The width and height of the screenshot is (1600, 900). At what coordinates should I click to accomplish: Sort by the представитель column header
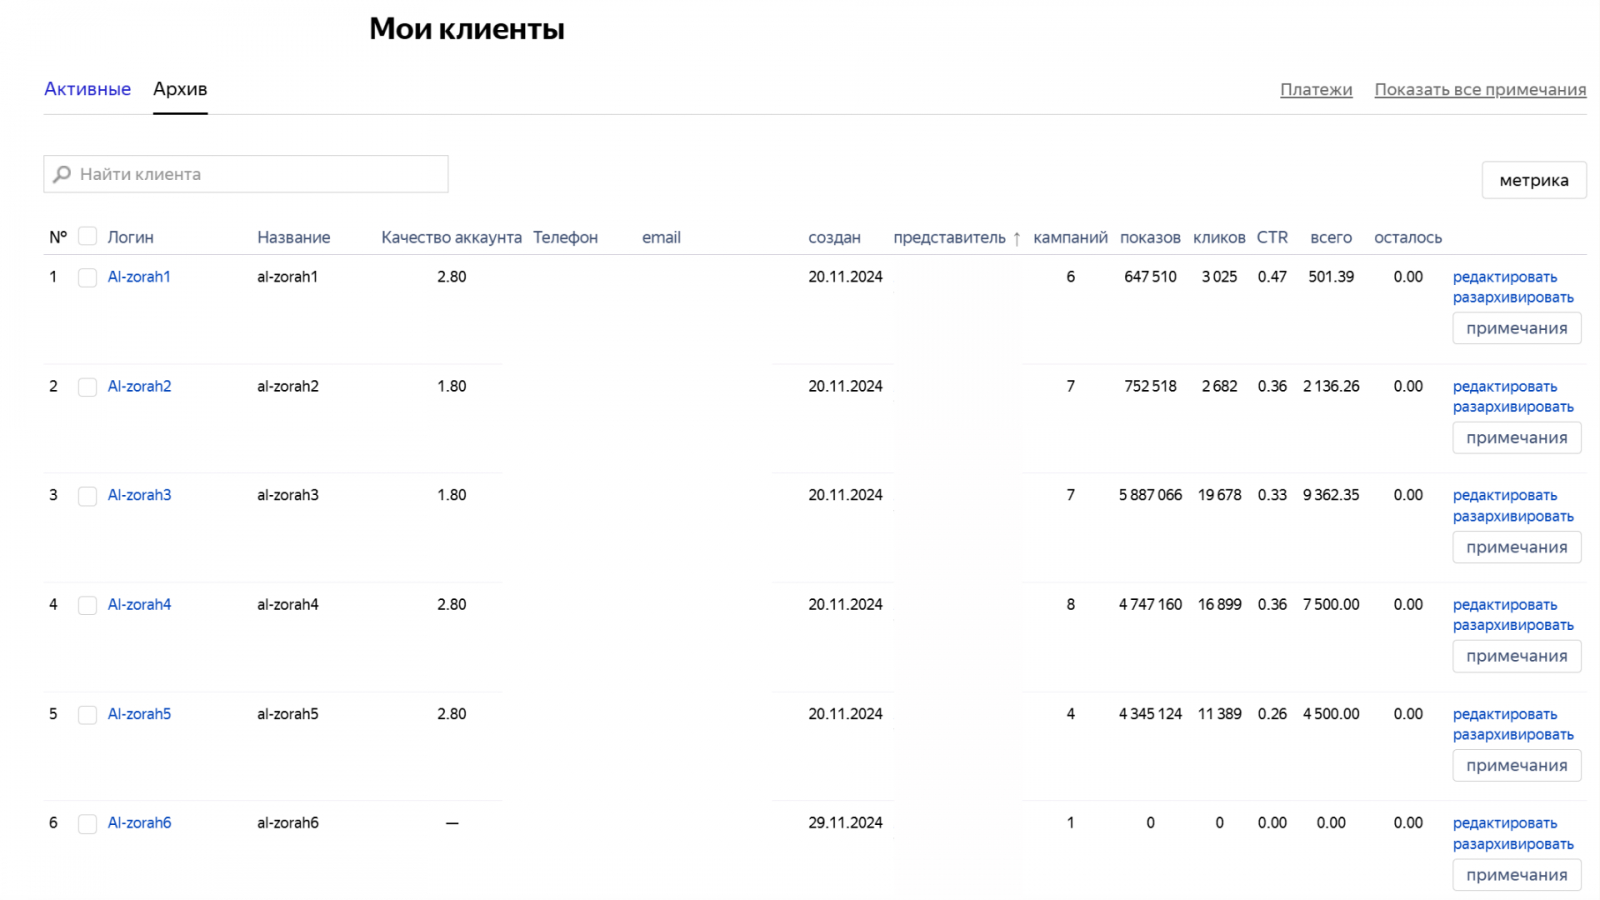coord(949,238)
